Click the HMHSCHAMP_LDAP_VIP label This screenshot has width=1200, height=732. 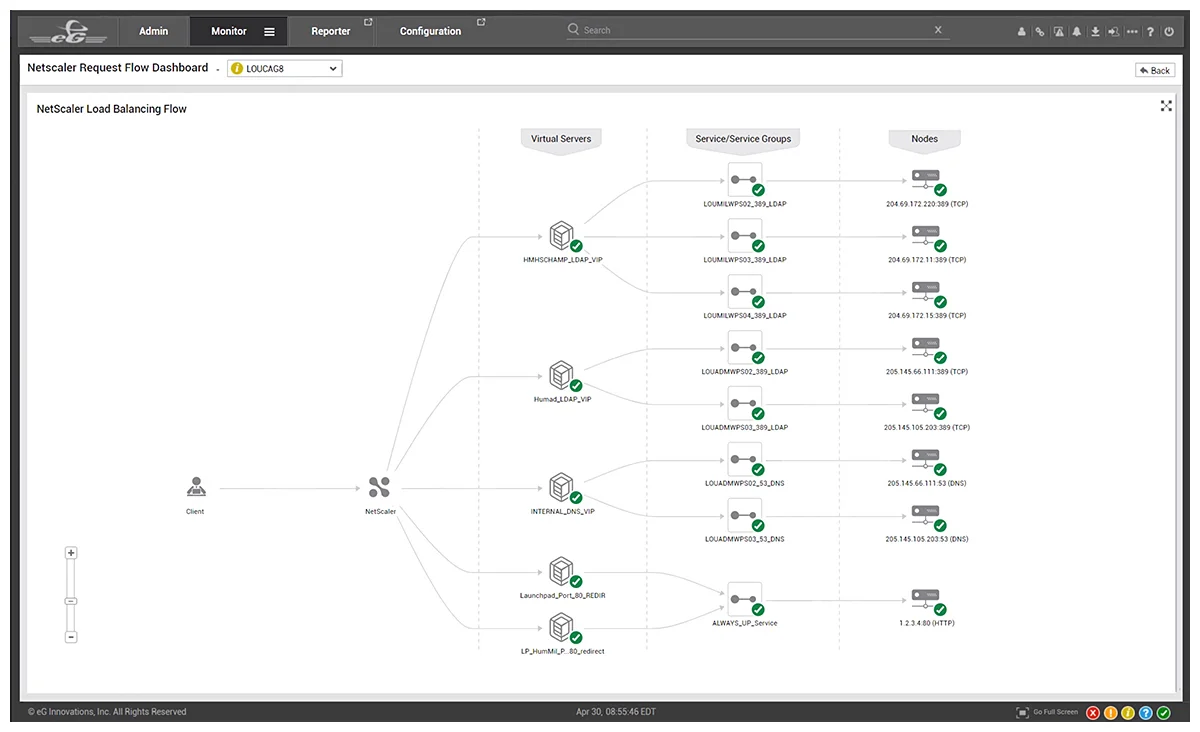coord(563,260)
